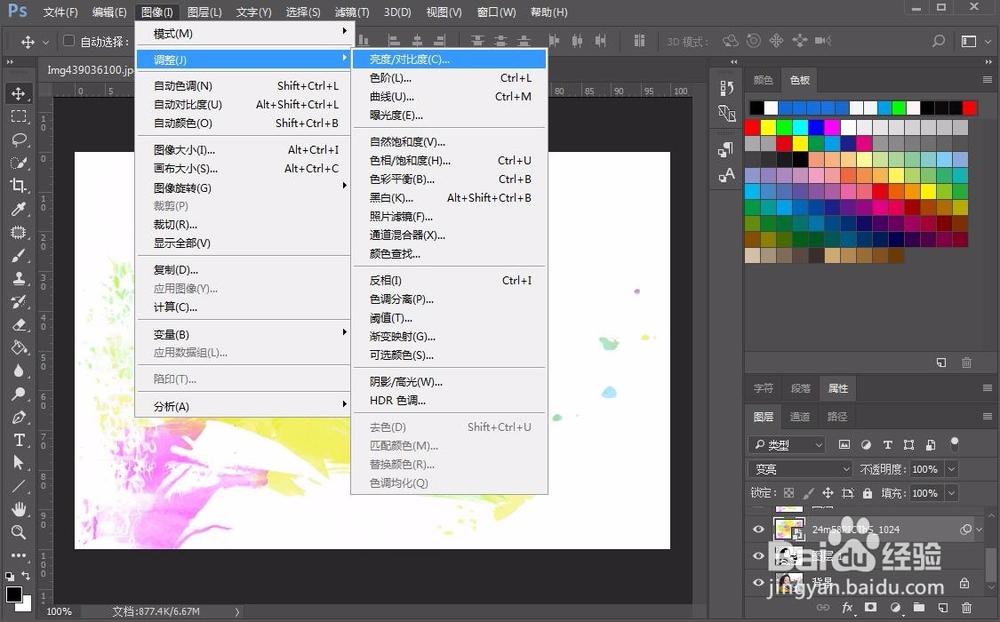Screen dimensions: 1000x622
Task: Select the Clone Stamp tool
Action: pyautogui.click(x=18, y=278)
